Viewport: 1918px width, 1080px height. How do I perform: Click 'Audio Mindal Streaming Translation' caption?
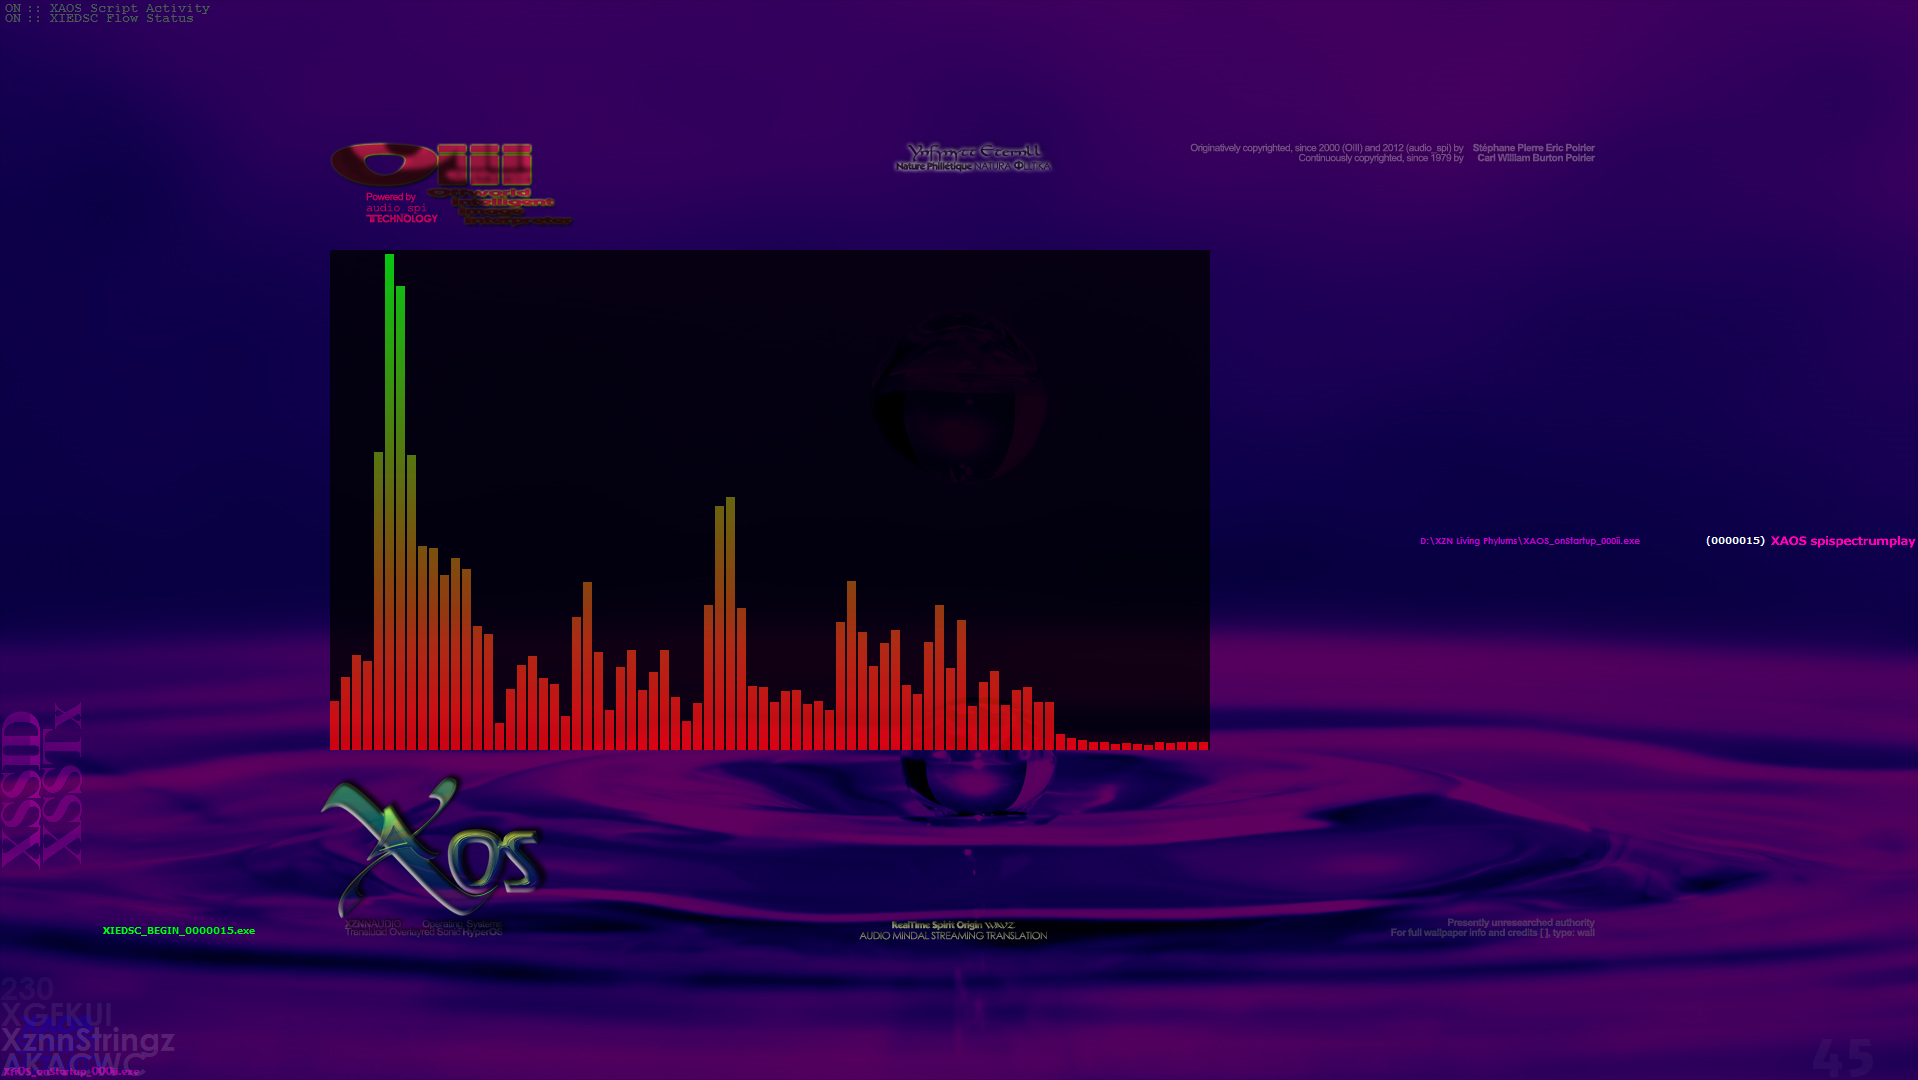pos(953,936)
